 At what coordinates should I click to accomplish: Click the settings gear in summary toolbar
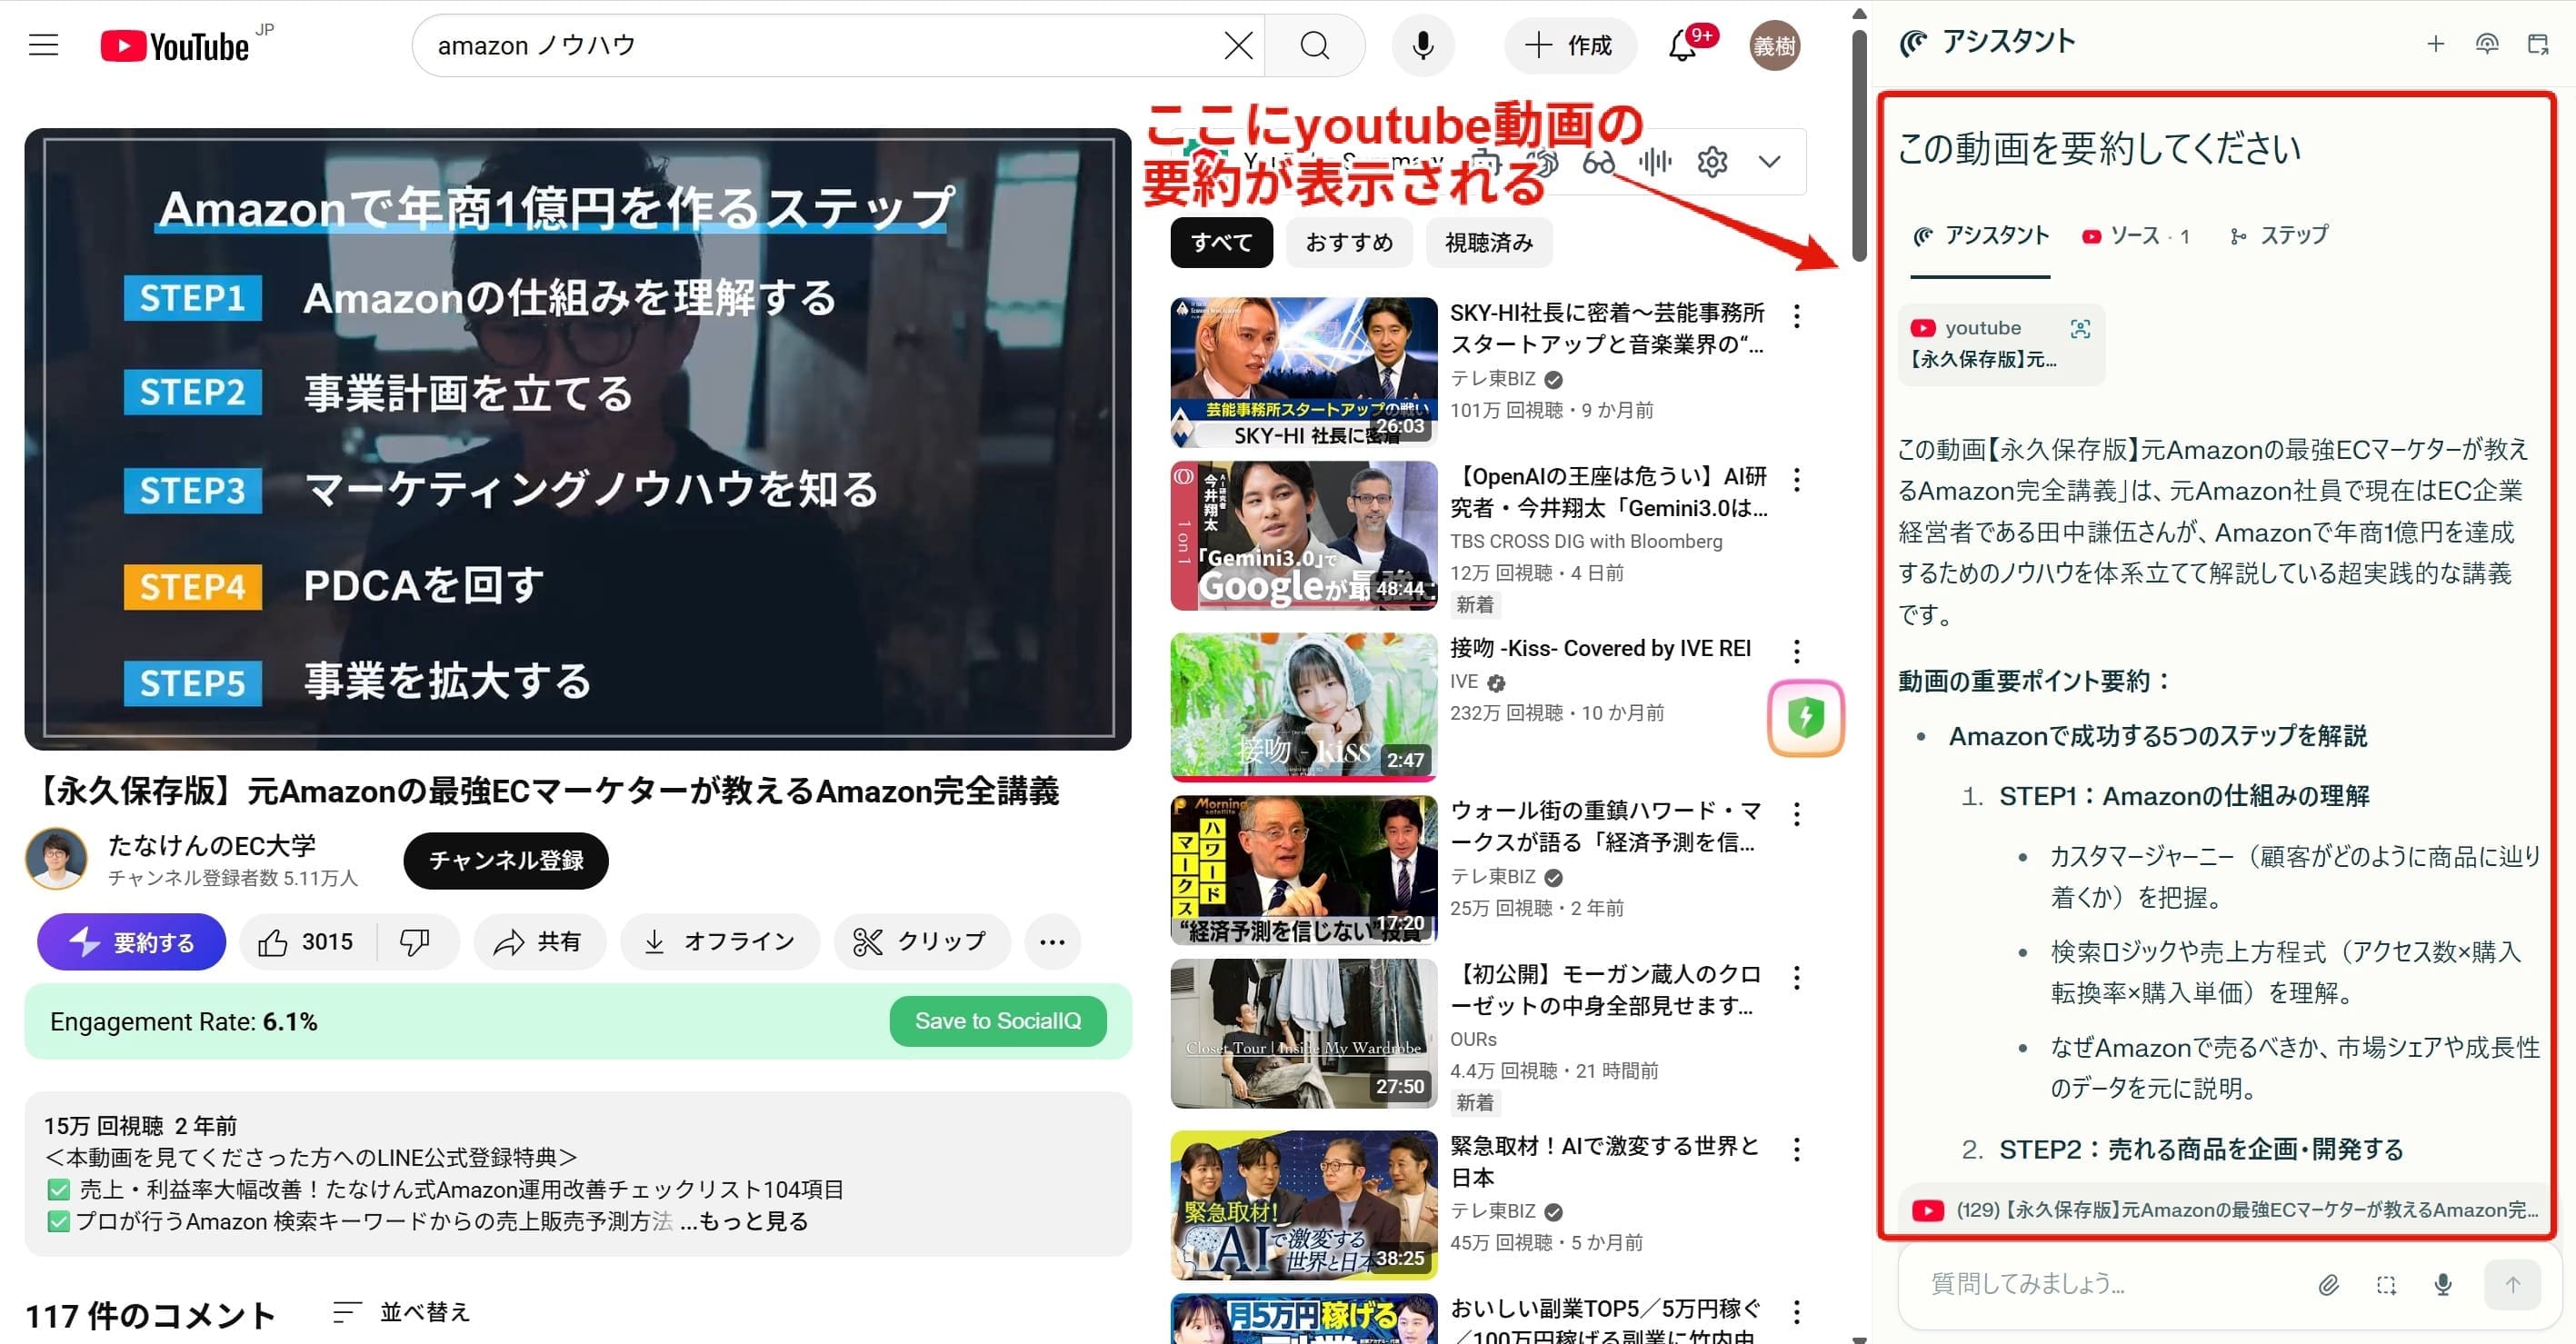1712,162
